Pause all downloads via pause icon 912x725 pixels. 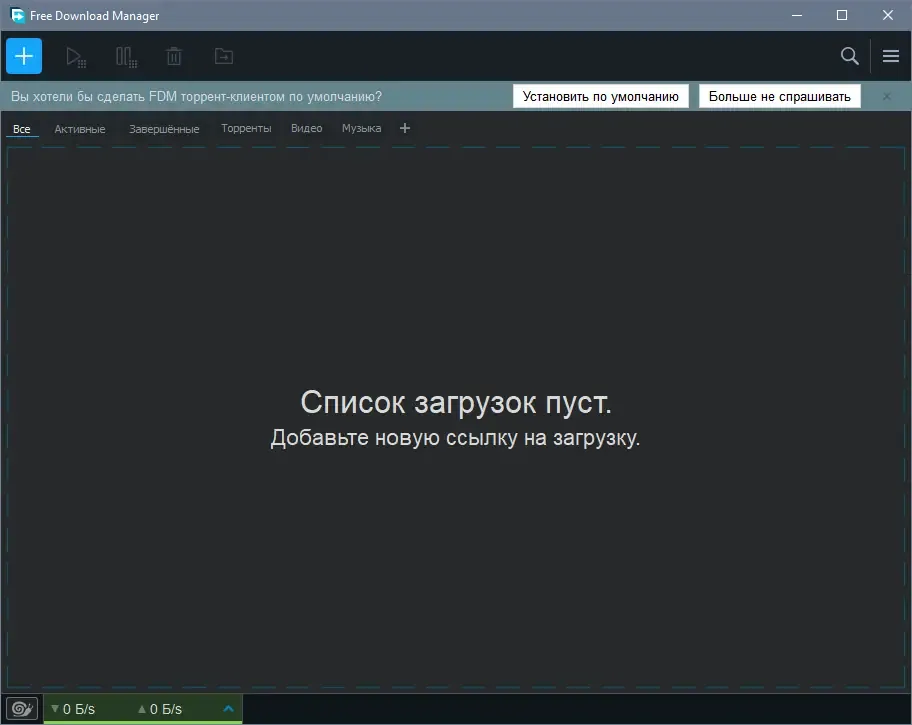(126, 56)
